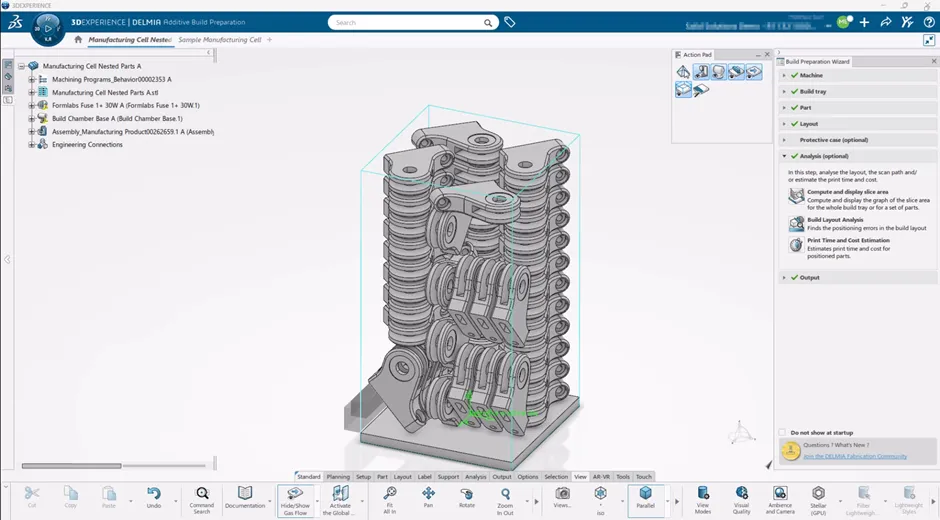Screen dimensions: 940x520
Task: Switch to Support toolbar tab
Action: [x=448, y=477]
